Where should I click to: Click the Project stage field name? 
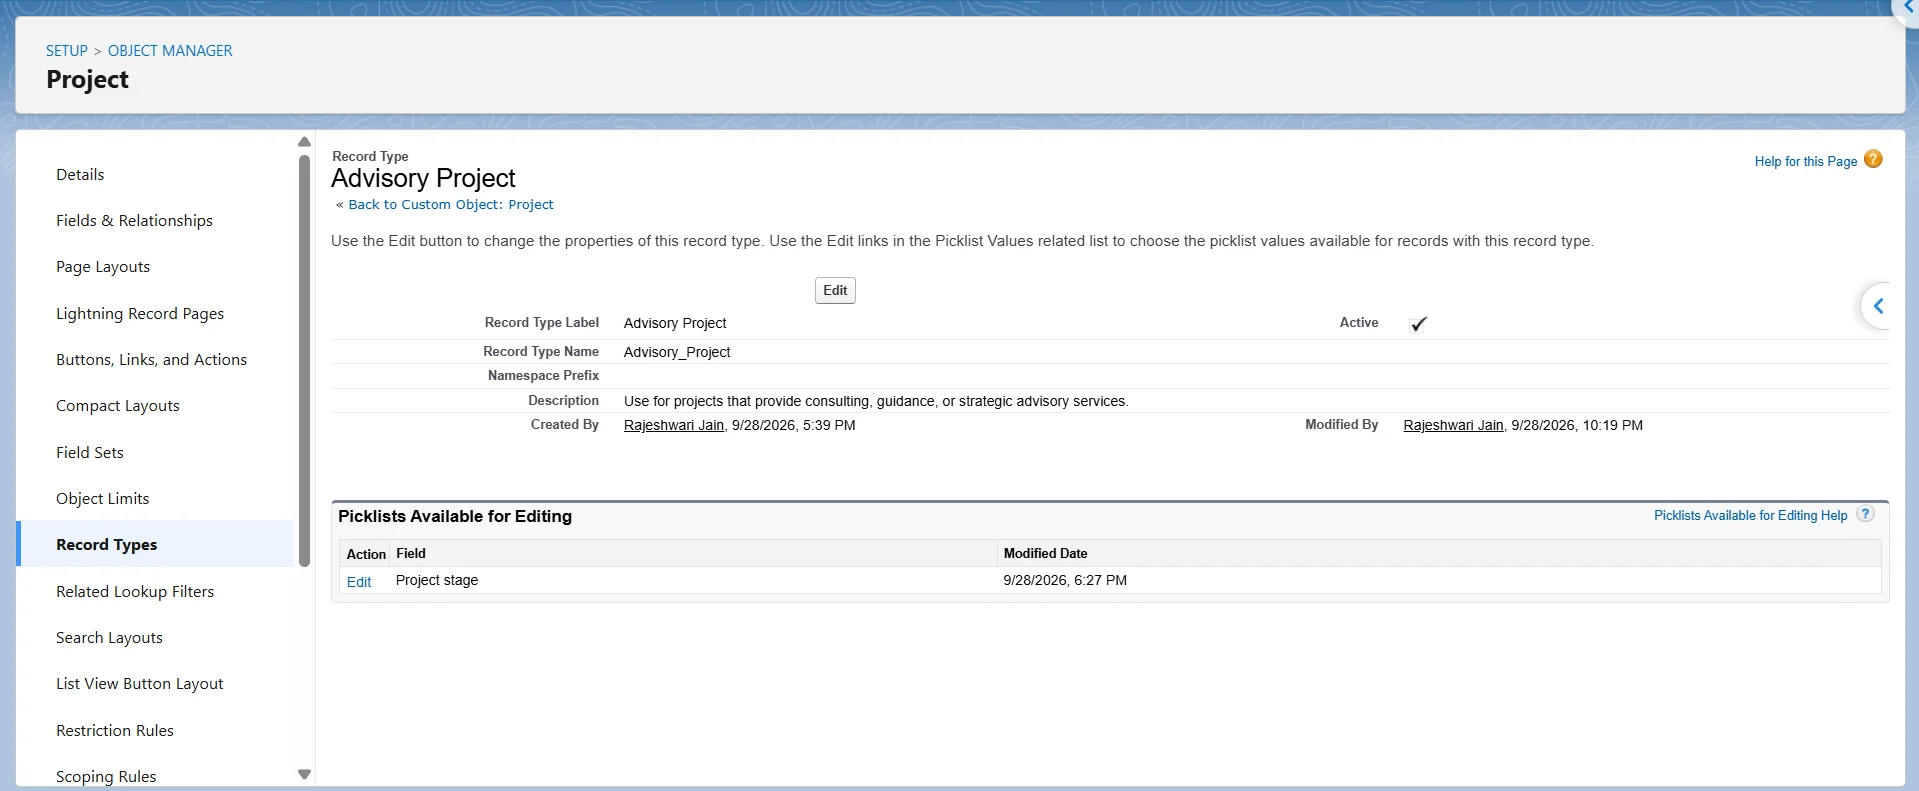pos(437,580)
